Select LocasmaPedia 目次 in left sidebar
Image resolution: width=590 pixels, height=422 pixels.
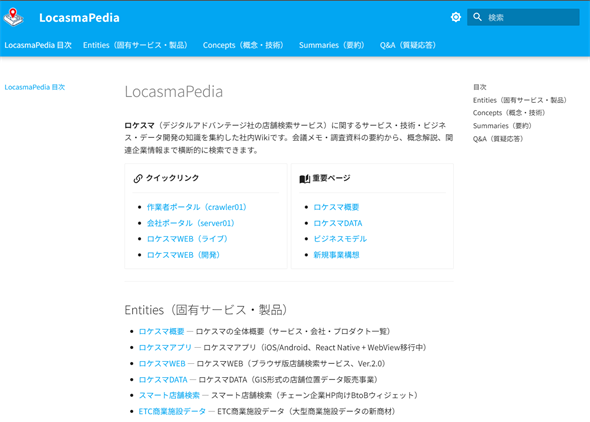pos(35,87)
